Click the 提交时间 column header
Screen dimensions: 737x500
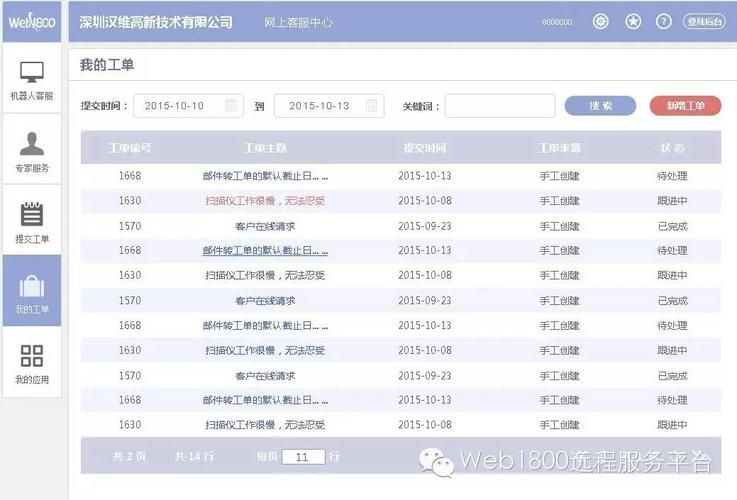coord(425,148)
